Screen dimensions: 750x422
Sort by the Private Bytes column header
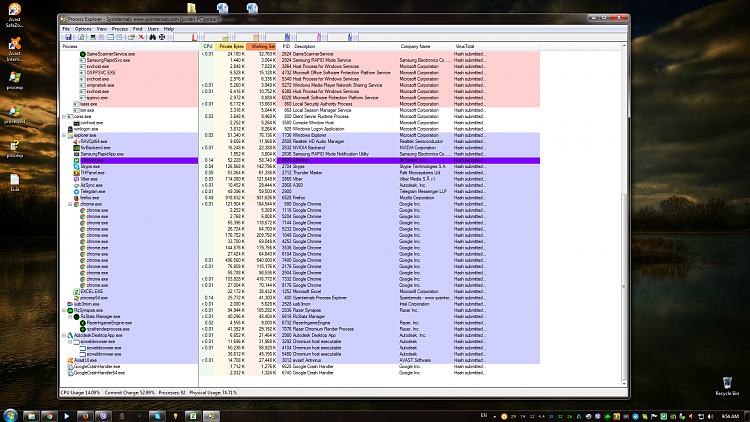pos(231,46)
